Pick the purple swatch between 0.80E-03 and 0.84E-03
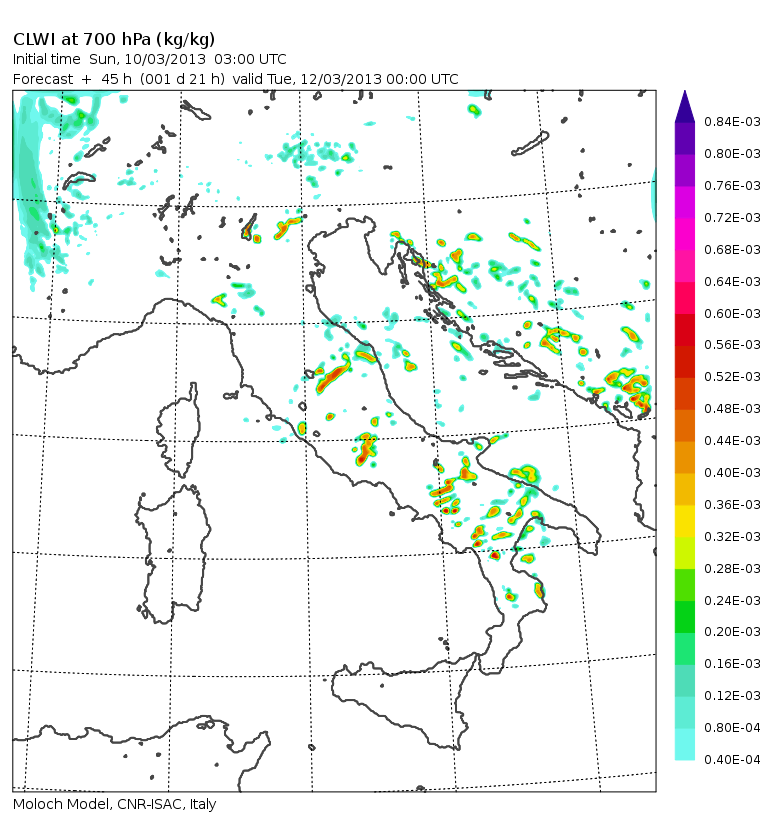Viewport: 760px width, 828px height. click(684, 138)
